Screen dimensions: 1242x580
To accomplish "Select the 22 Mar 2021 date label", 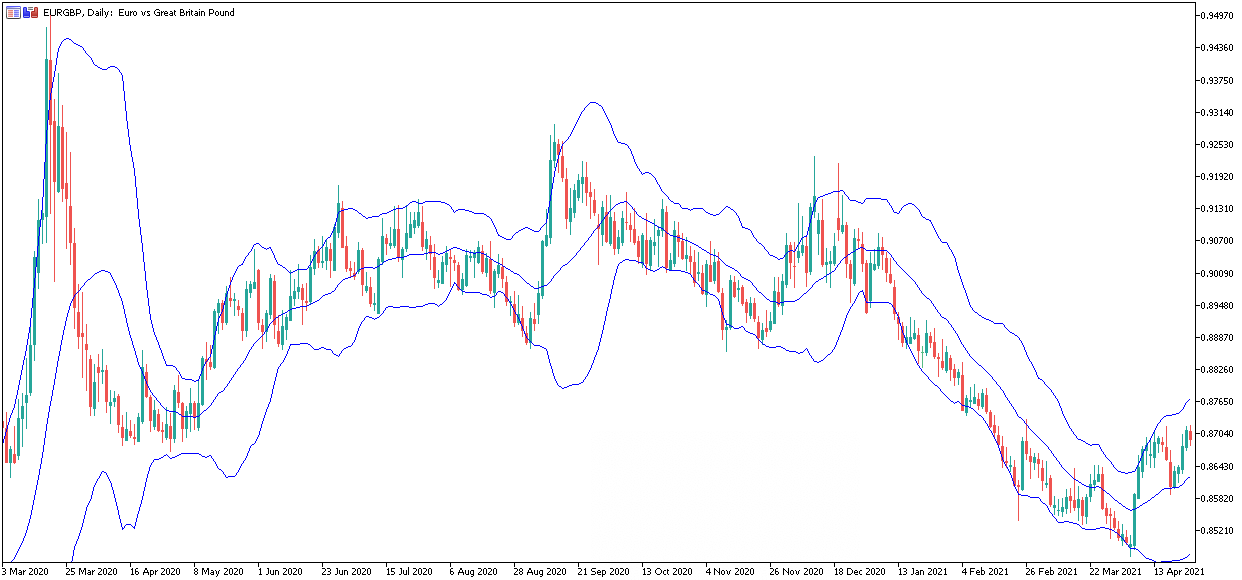I will click(1113, 572).
